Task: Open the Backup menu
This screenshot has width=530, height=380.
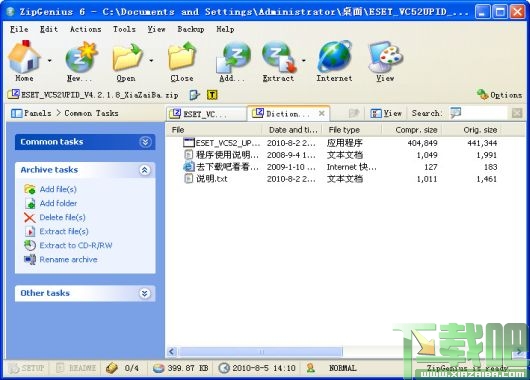Action: tap(191, 29)
